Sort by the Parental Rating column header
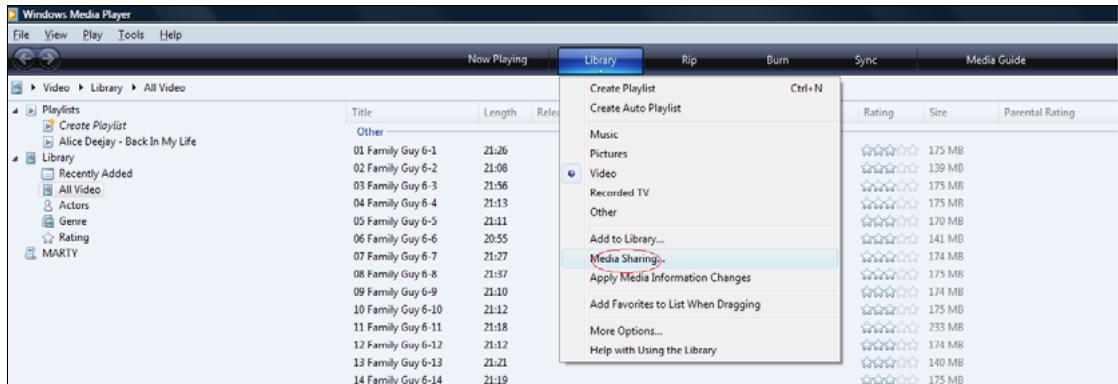 (x=1039, y=113)
